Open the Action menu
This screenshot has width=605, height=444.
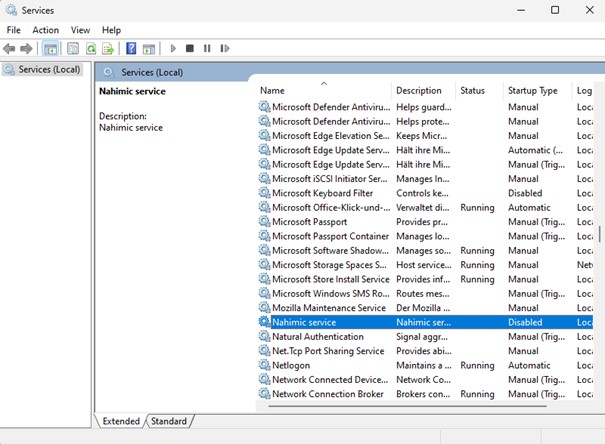45,30
